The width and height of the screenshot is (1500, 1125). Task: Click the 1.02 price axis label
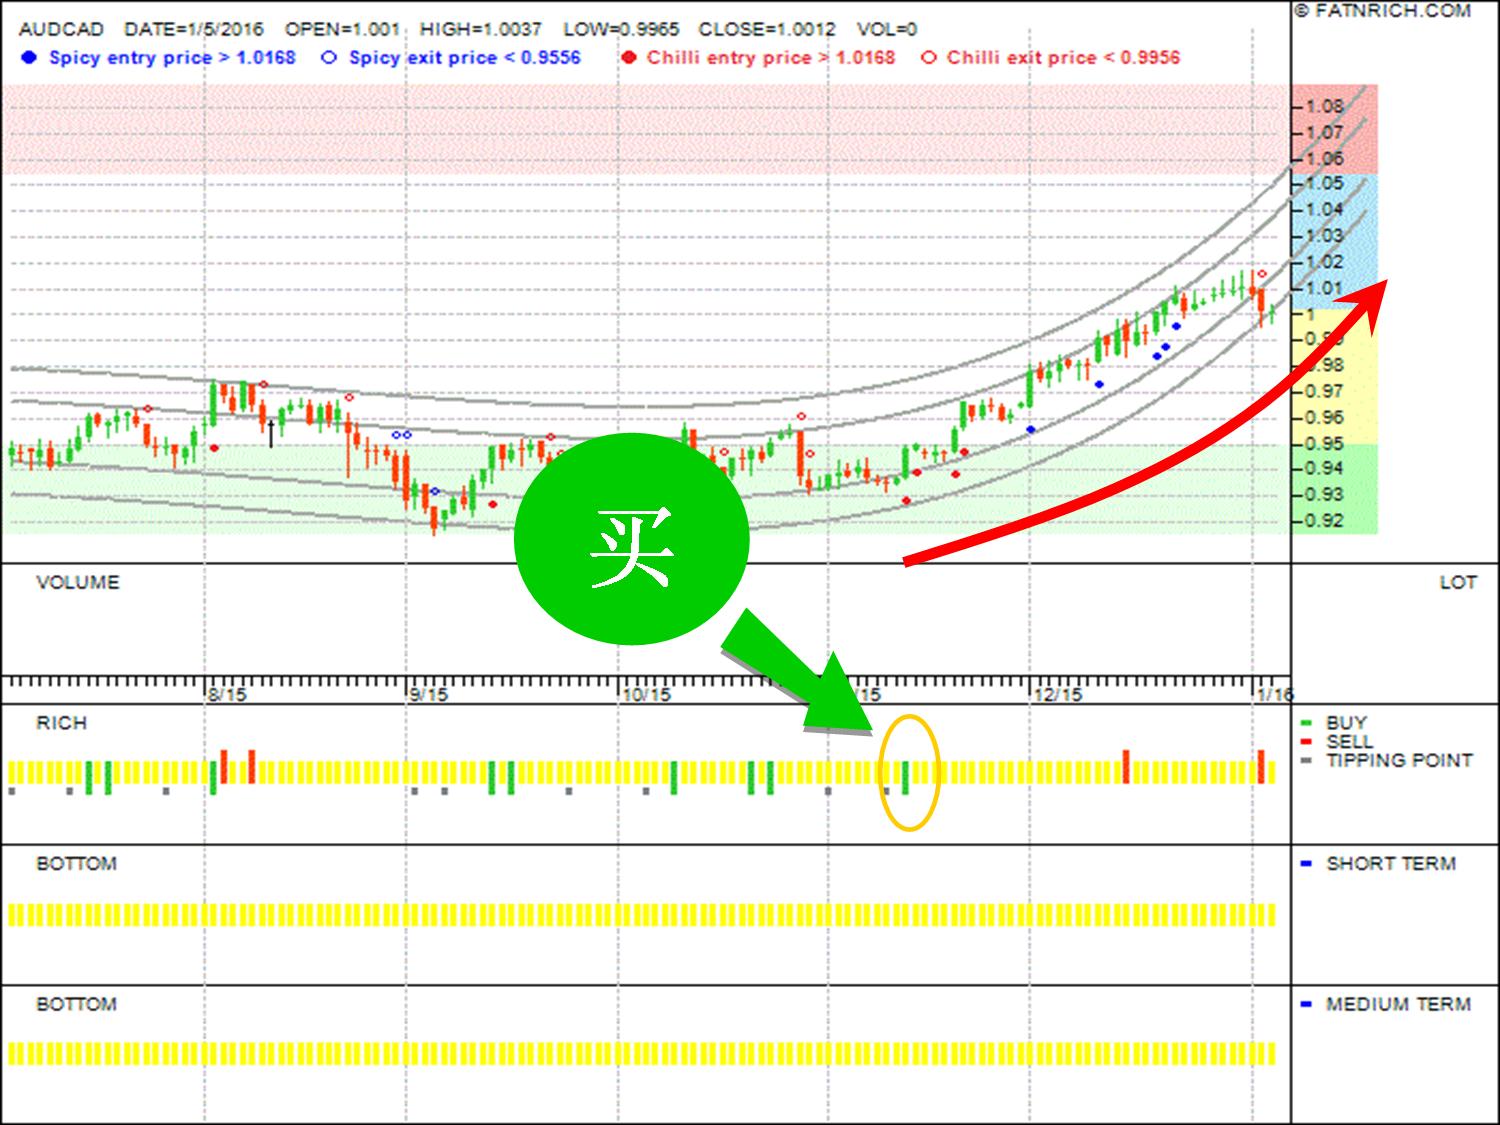tap(1324, 262)
